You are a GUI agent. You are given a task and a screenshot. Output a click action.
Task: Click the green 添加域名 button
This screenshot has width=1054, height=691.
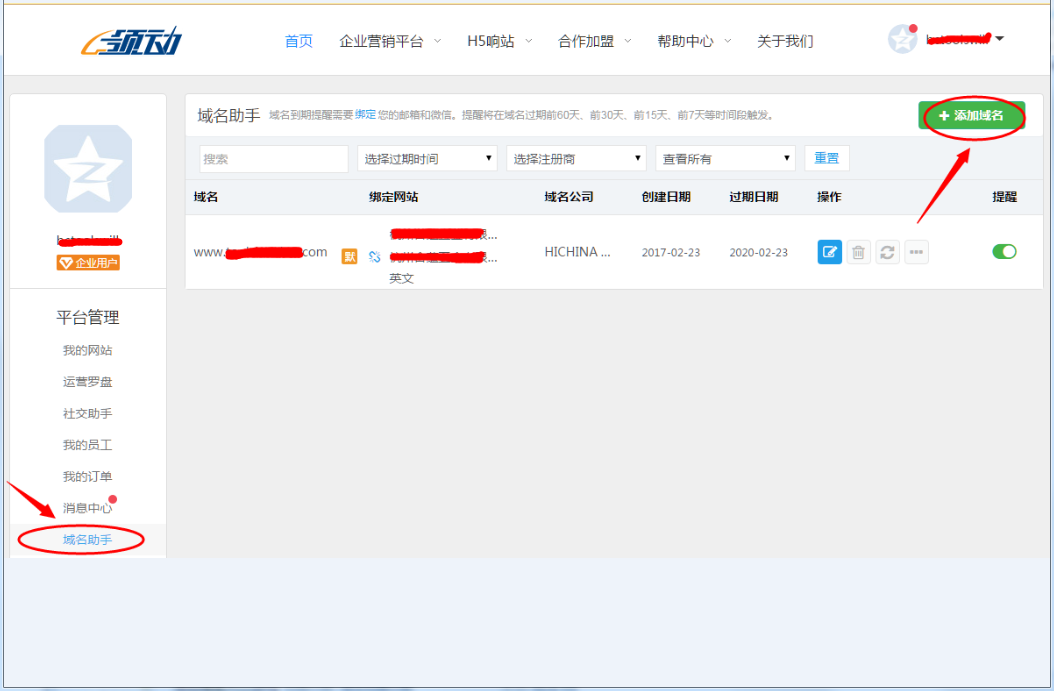pos(971,116)
